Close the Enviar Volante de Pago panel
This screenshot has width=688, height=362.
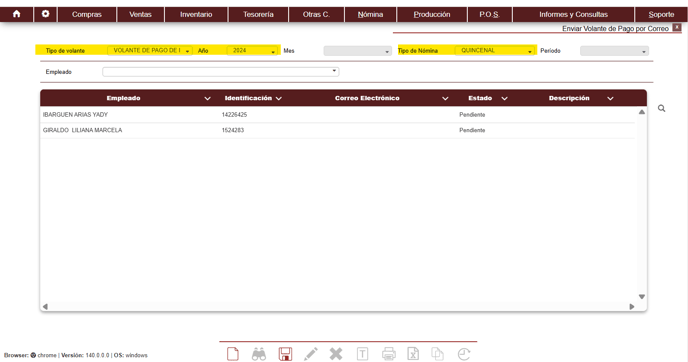tap(677, 27)
